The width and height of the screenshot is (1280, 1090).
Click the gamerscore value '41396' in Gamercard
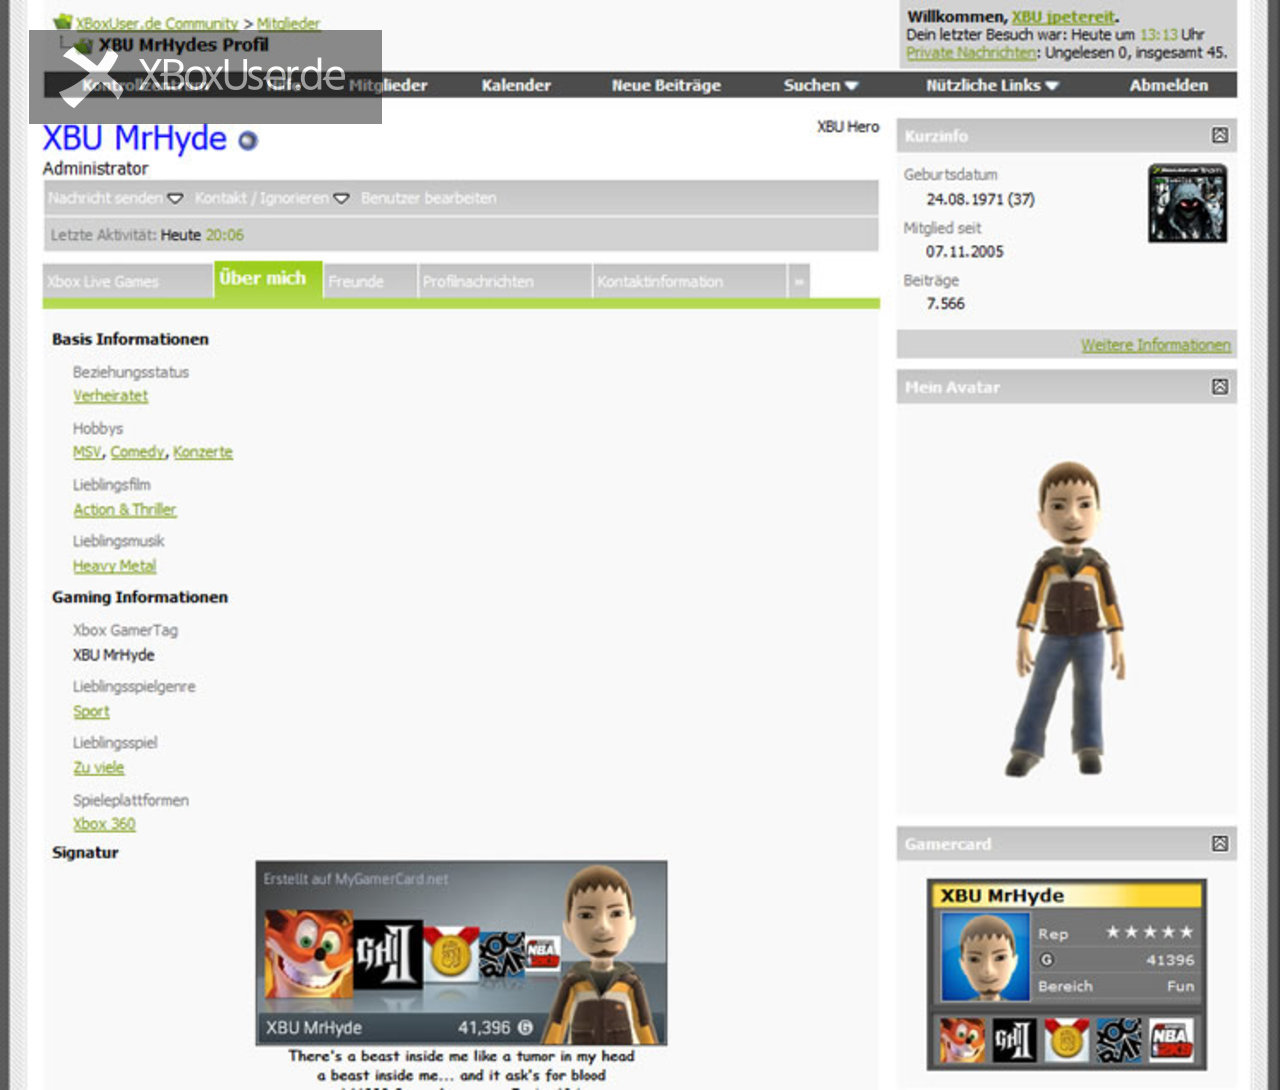(x=1170, y=960)
